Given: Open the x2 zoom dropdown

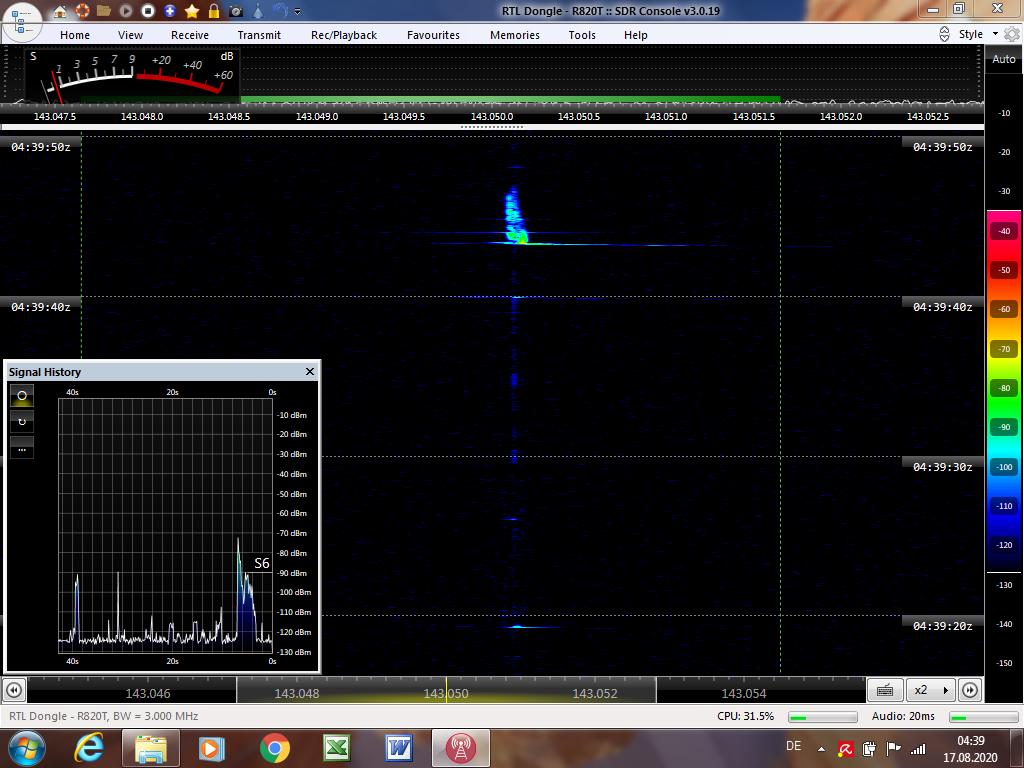Looking at the screenshot, I should tap(931, 690).
